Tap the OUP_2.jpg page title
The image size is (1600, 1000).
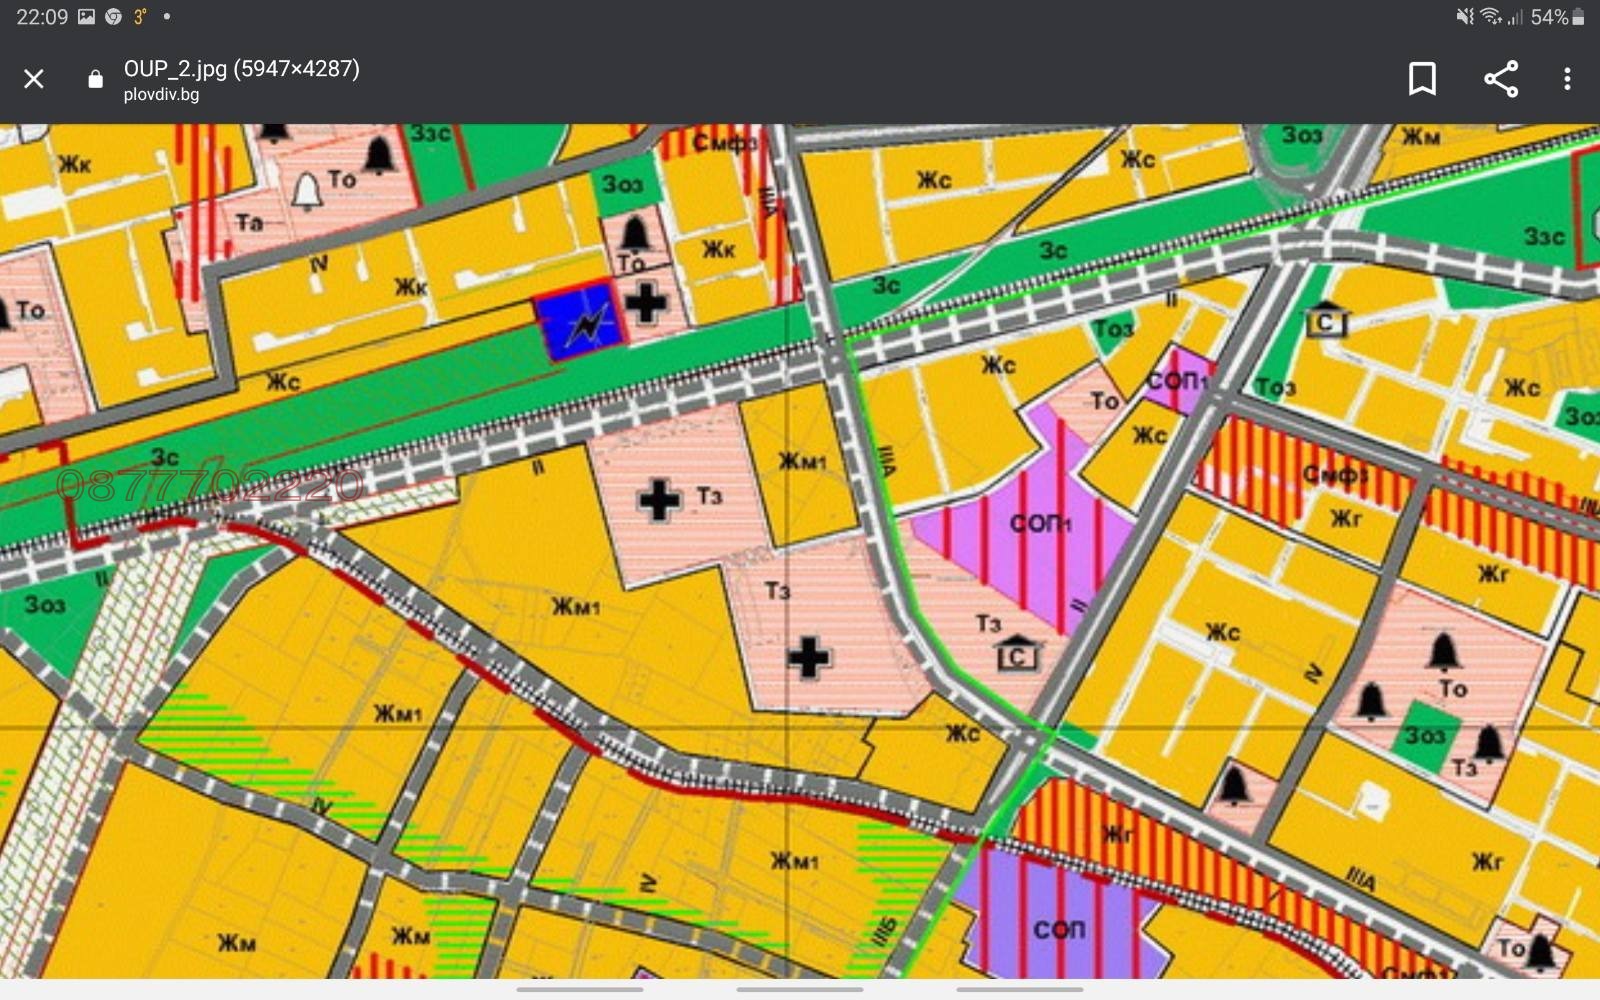(241, 68)
